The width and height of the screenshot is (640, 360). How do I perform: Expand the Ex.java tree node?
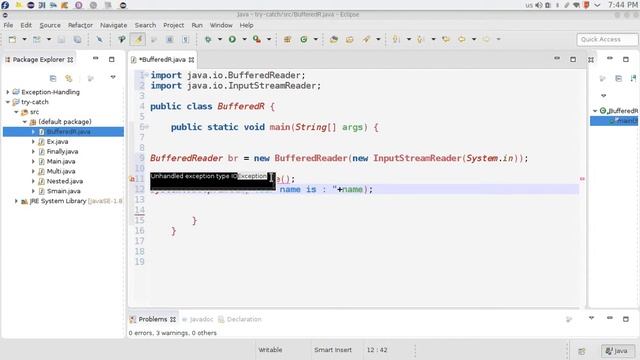[33, 142]
